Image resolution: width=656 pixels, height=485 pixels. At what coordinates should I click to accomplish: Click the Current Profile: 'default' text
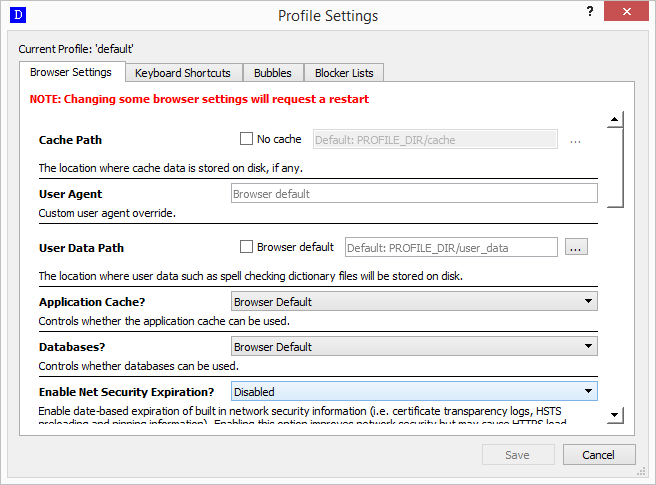pos(76,49)
